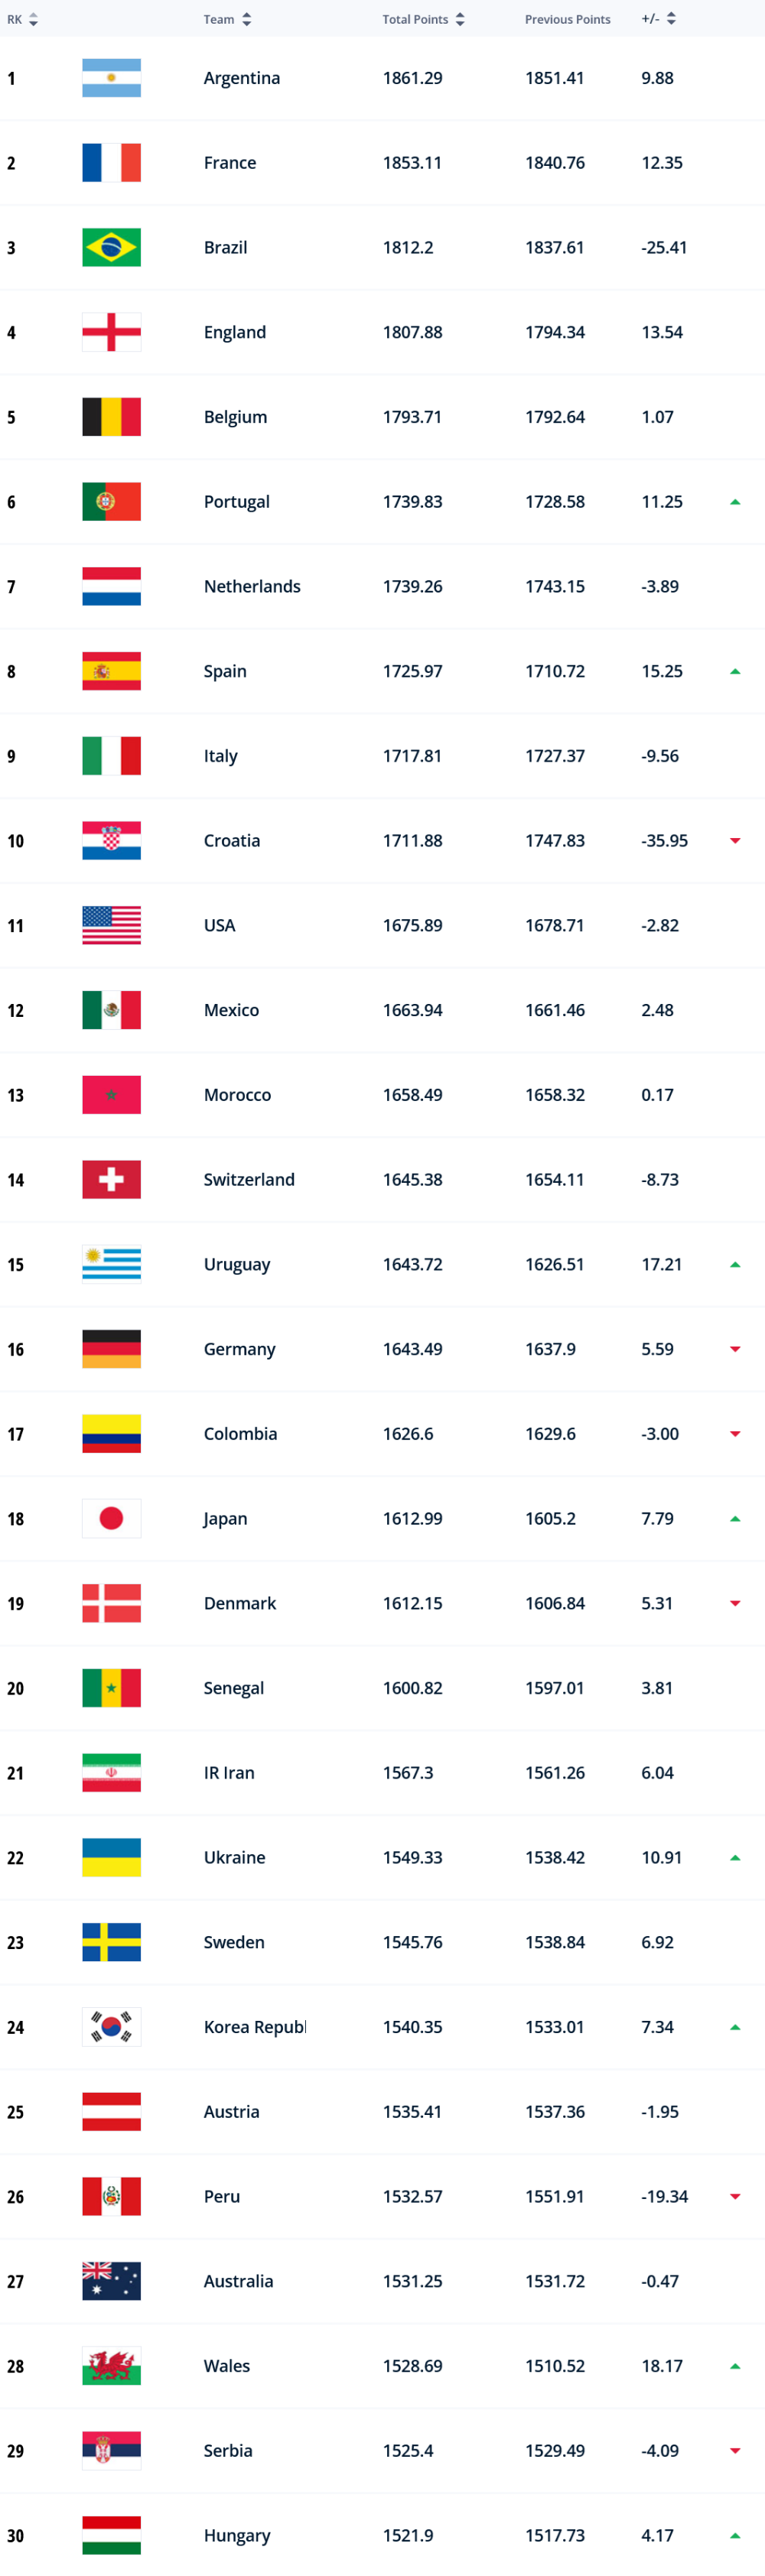
Task: Click the USA flag icon
Action: [x=111, y=925]
